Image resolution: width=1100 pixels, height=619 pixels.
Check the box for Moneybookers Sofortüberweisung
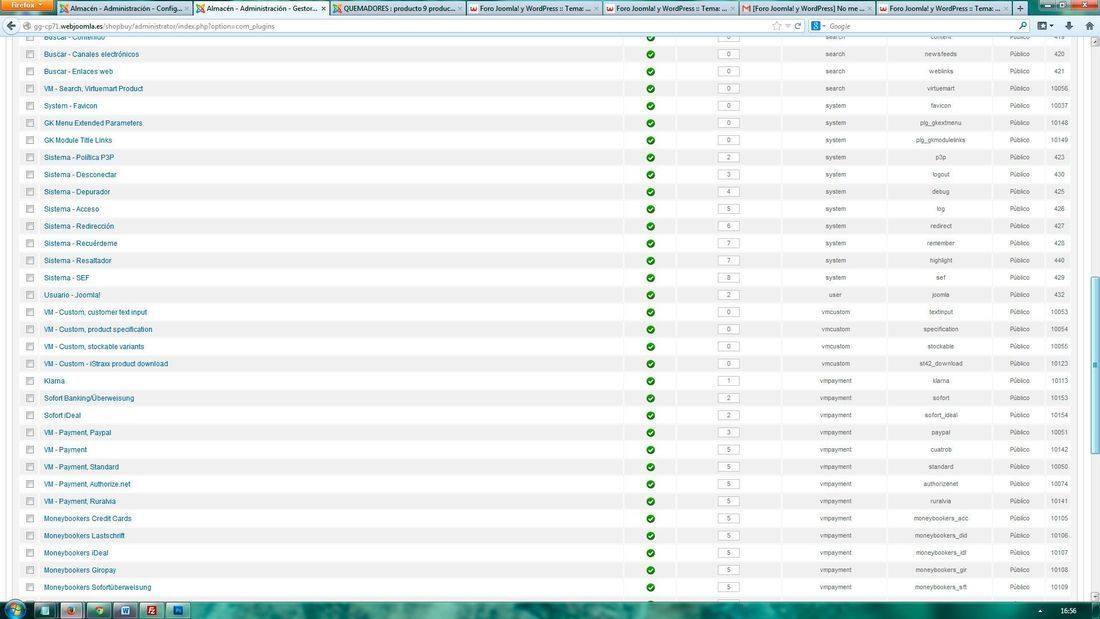29,587
